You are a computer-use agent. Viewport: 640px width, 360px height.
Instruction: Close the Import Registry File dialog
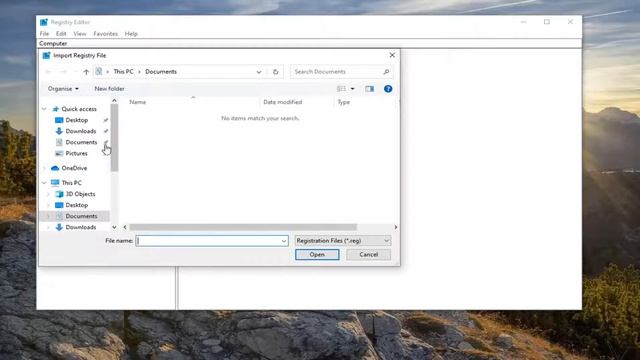pyautogui.click(x=392, y=55)
